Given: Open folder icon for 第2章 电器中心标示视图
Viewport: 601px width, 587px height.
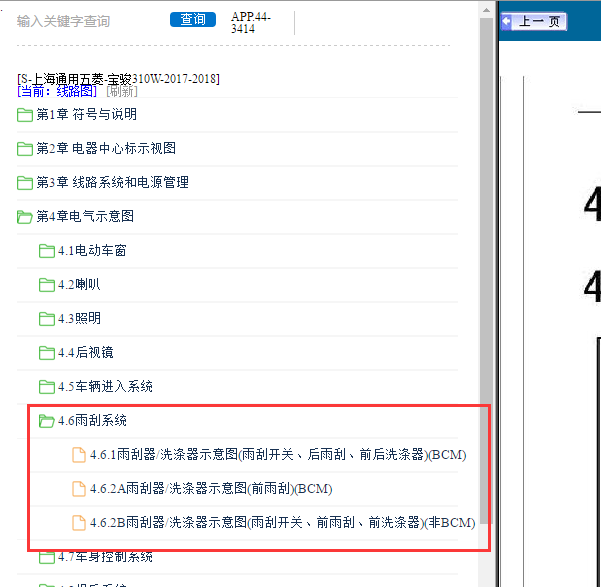Looking at the screenshot, I should pos(25,148).
